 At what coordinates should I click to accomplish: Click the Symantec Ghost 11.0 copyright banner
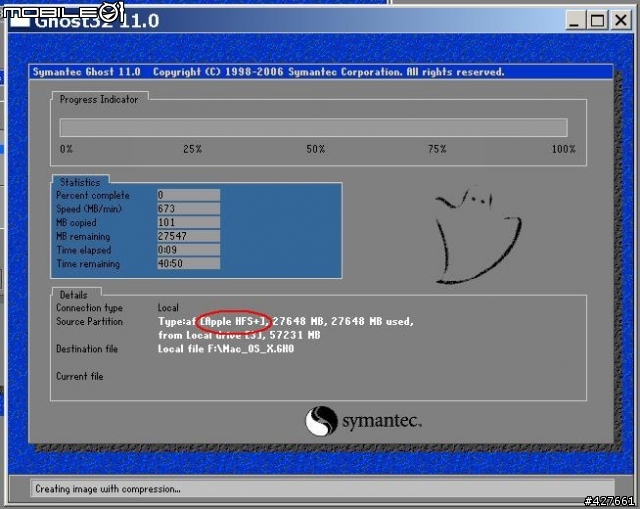point(321,72)
